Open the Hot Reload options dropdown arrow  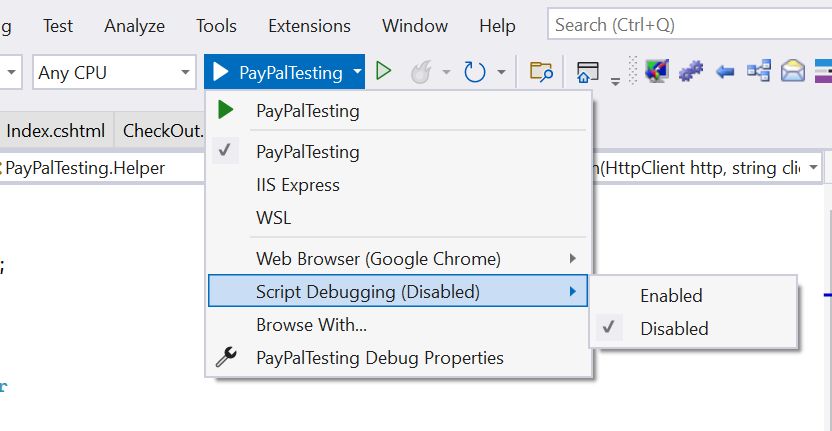pyautogui.click(x=446, y=72)
